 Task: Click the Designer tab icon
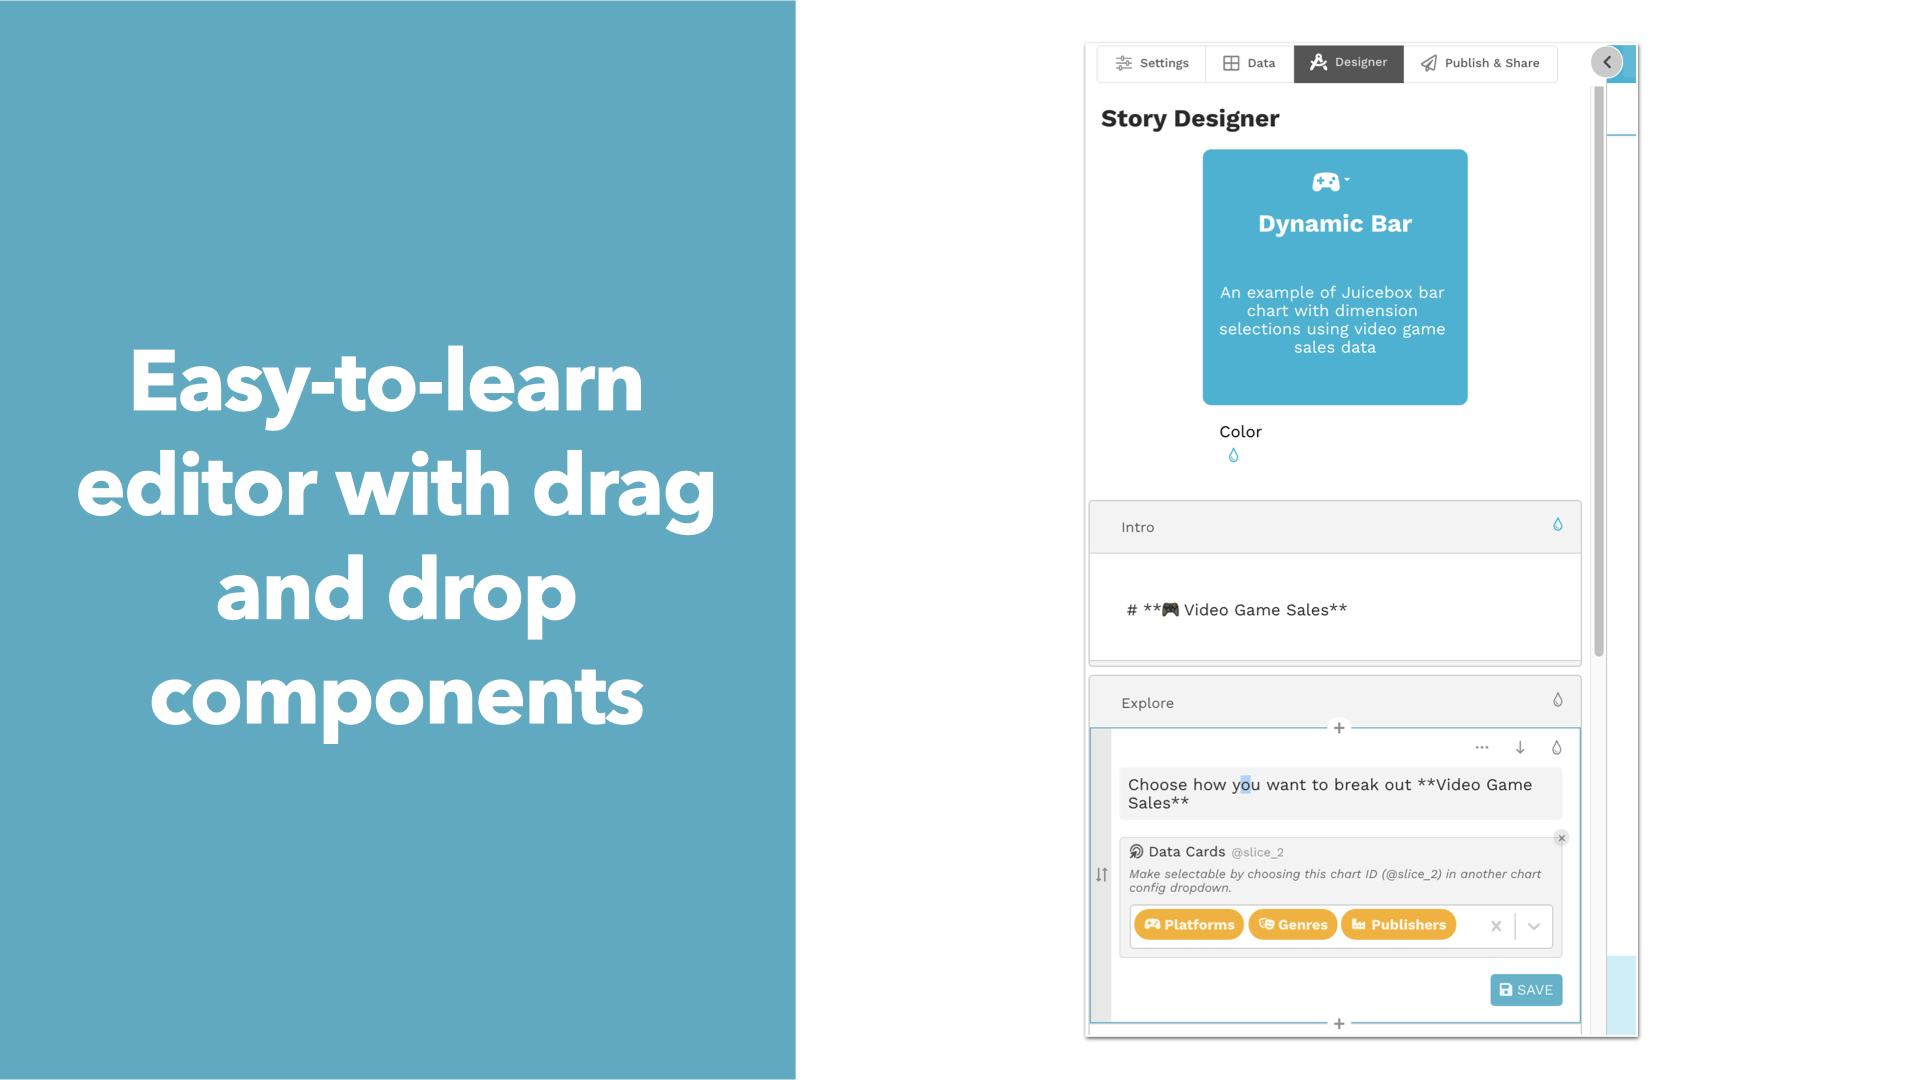[x=1317, y=63]
